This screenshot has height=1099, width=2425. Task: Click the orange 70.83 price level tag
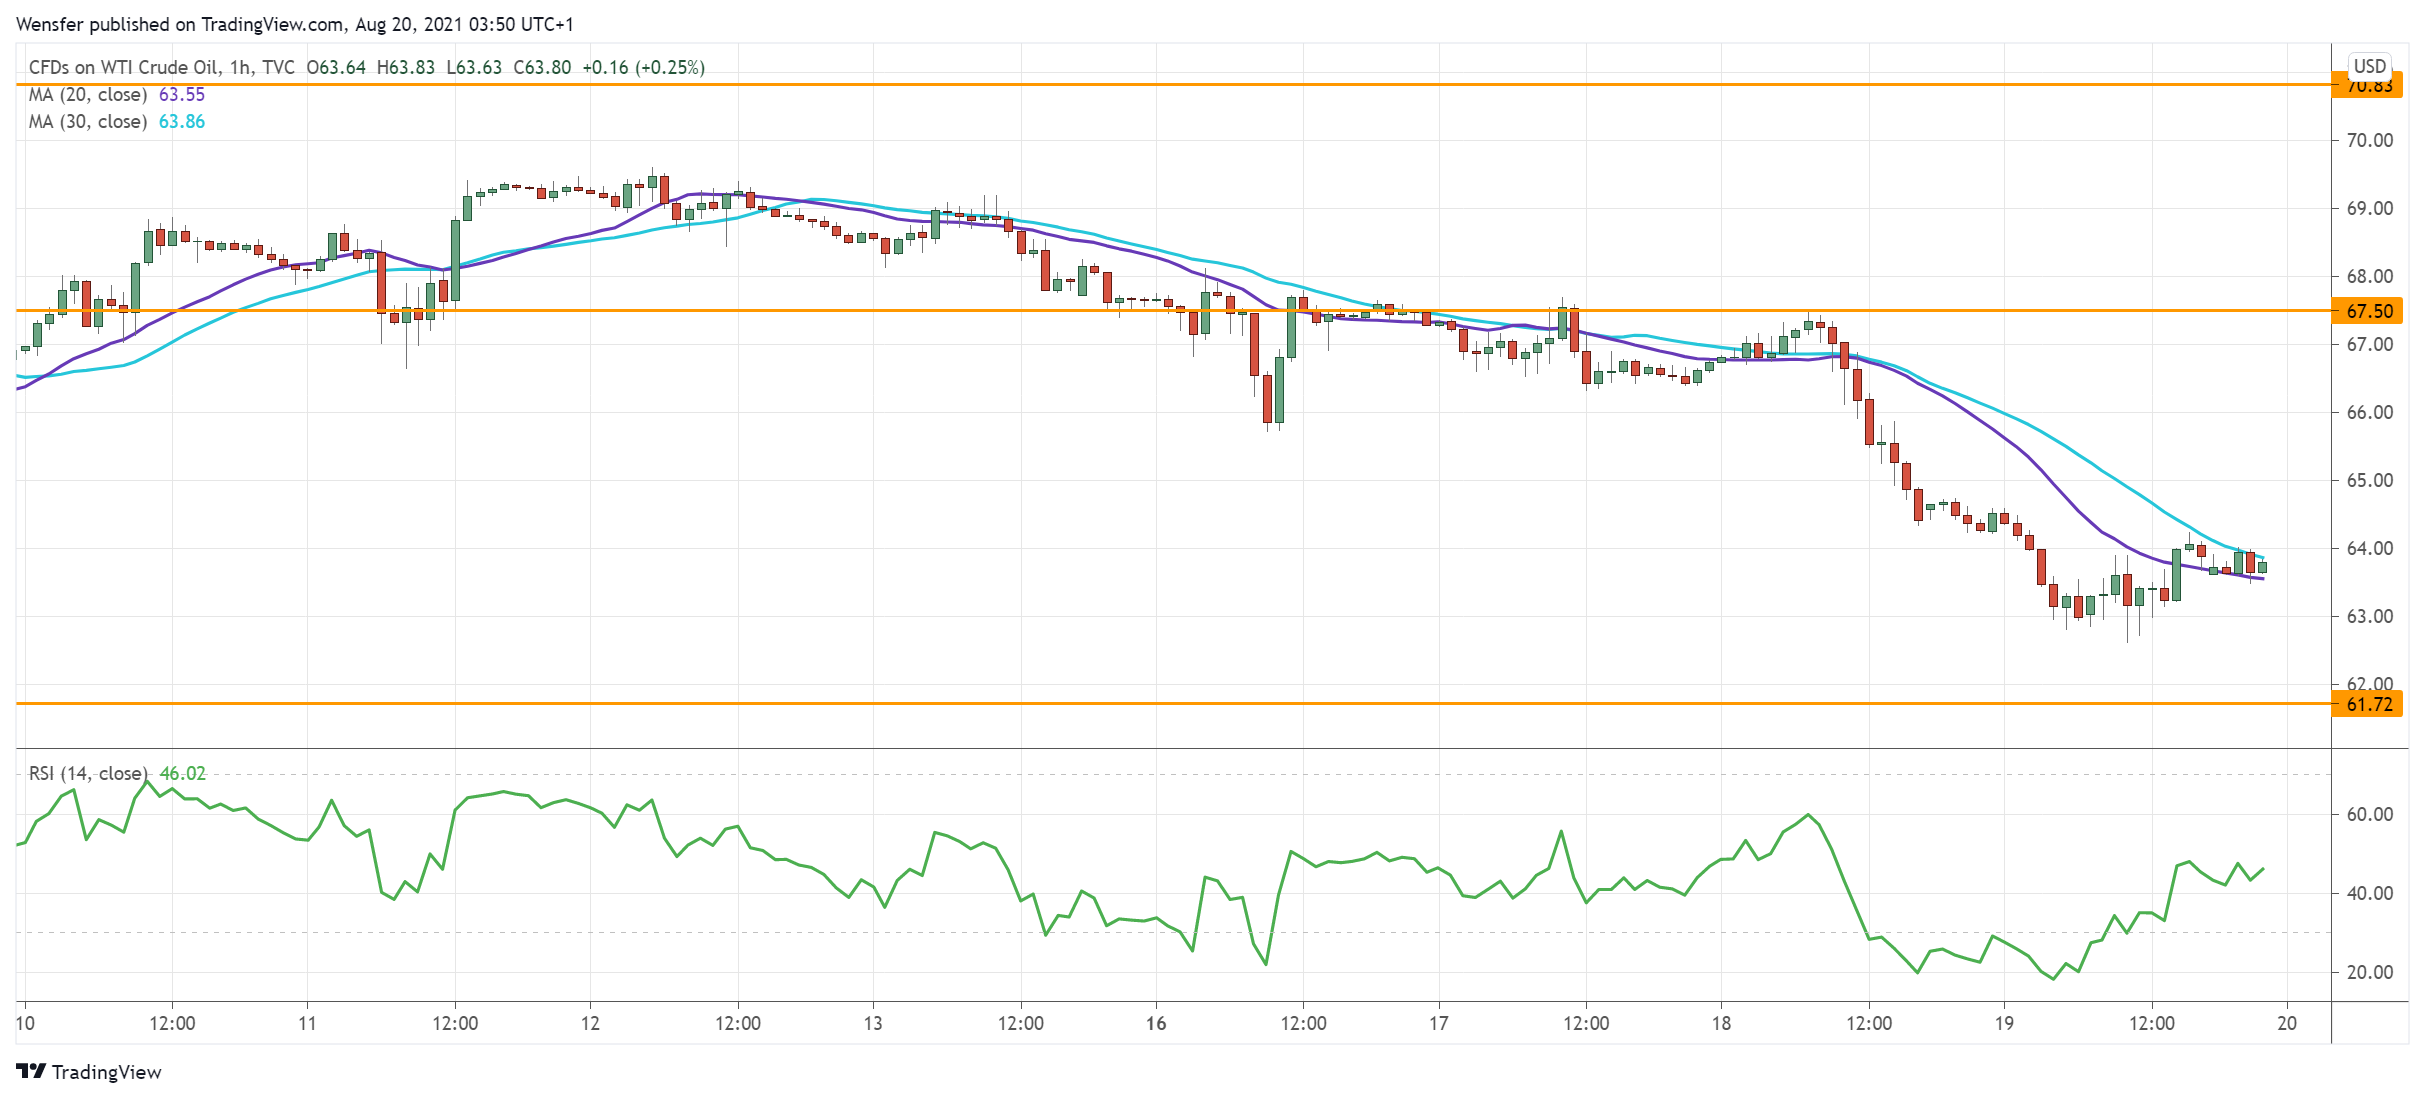2377,86
